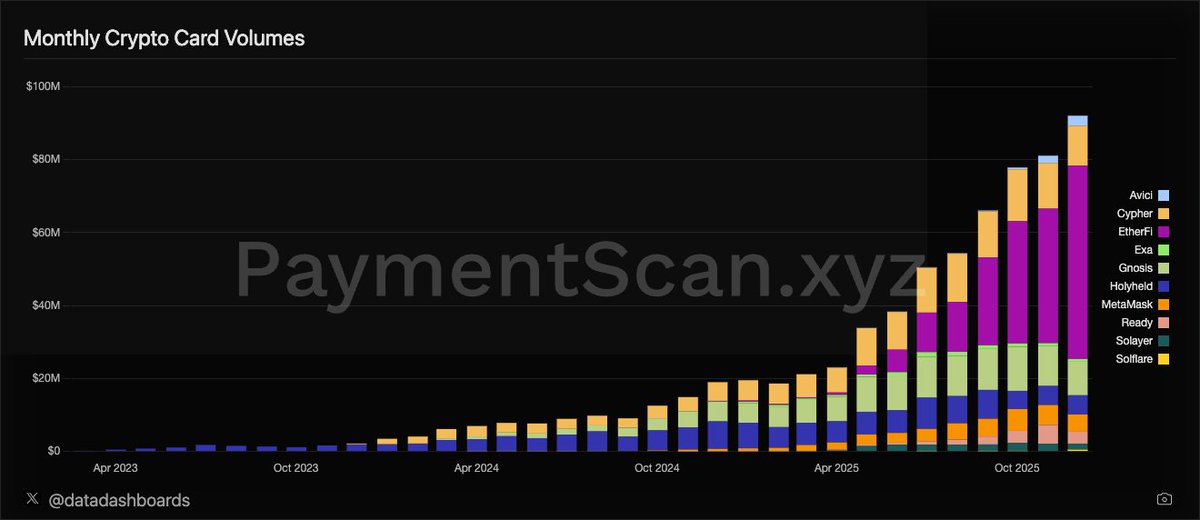Toggle the EtherFi series legend label

tap(1136, 231)
